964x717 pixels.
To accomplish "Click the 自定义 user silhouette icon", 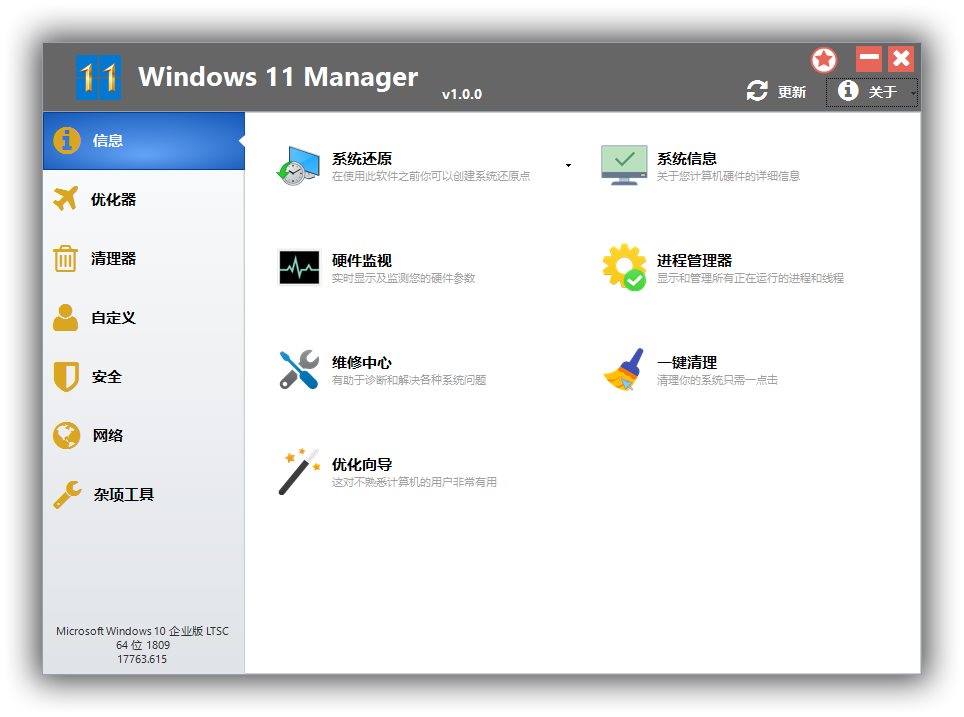I will [x=65, y=317].
